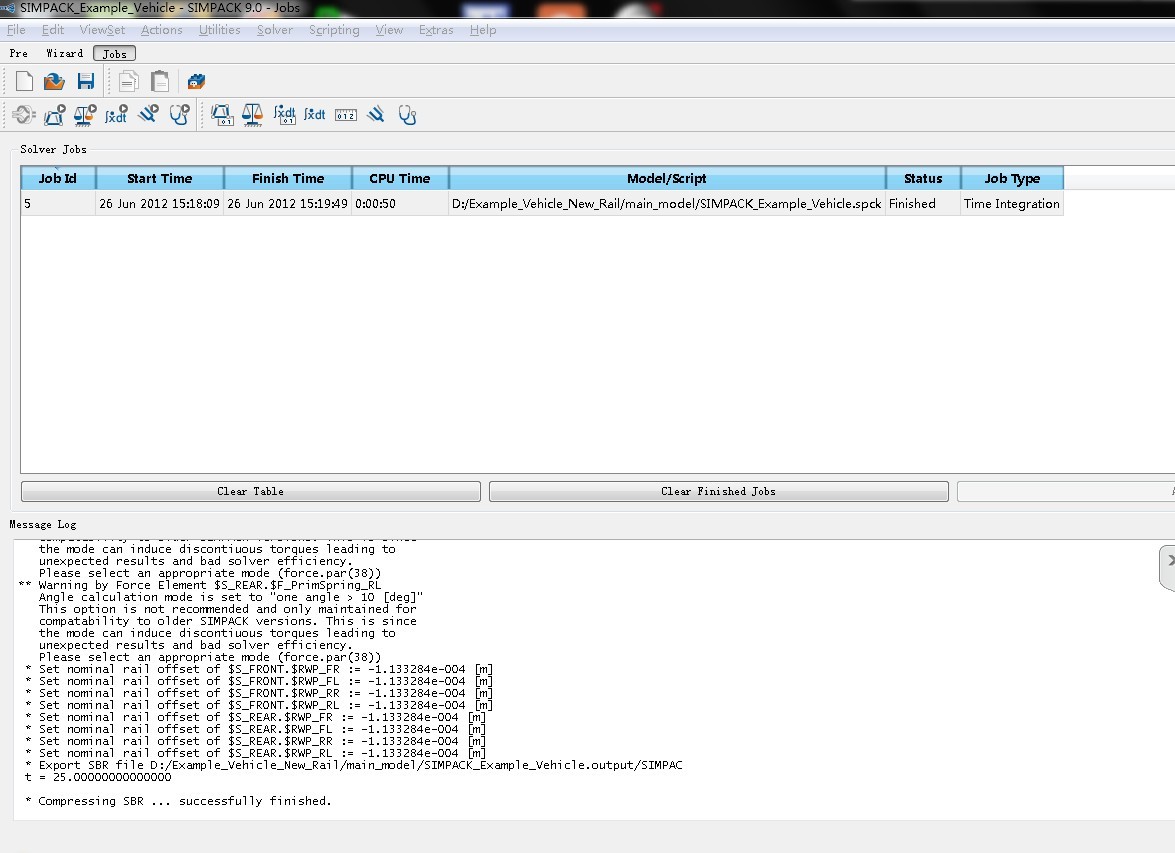Click the 't = 25.00000000000000' log line

click(97, 777)
